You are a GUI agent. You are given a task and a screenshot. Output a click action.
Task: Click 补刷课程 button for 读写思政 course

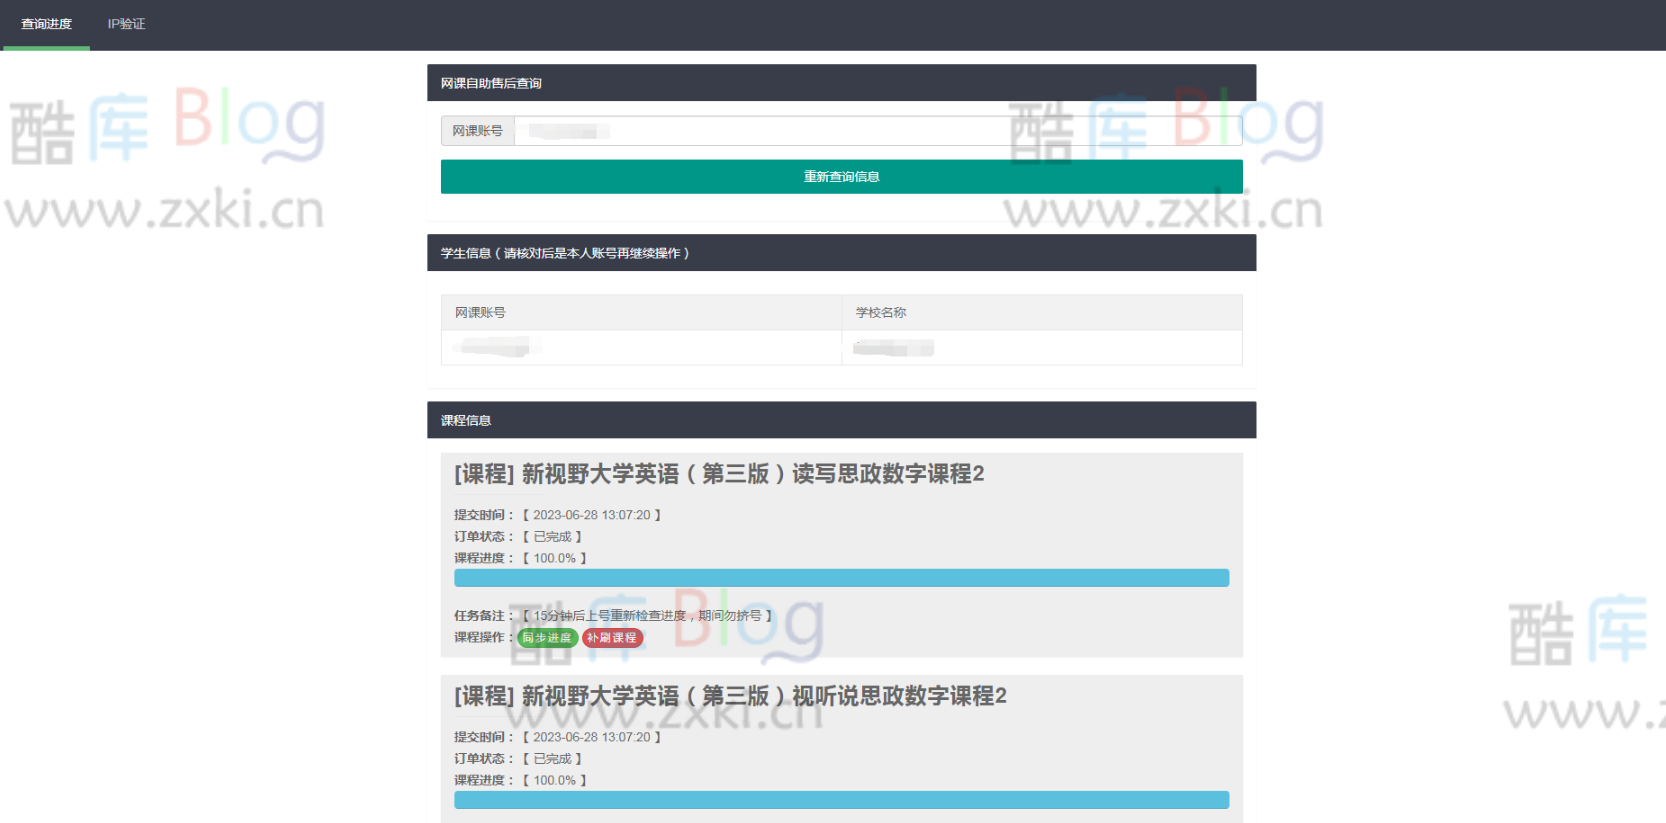(x=612, y=638)
